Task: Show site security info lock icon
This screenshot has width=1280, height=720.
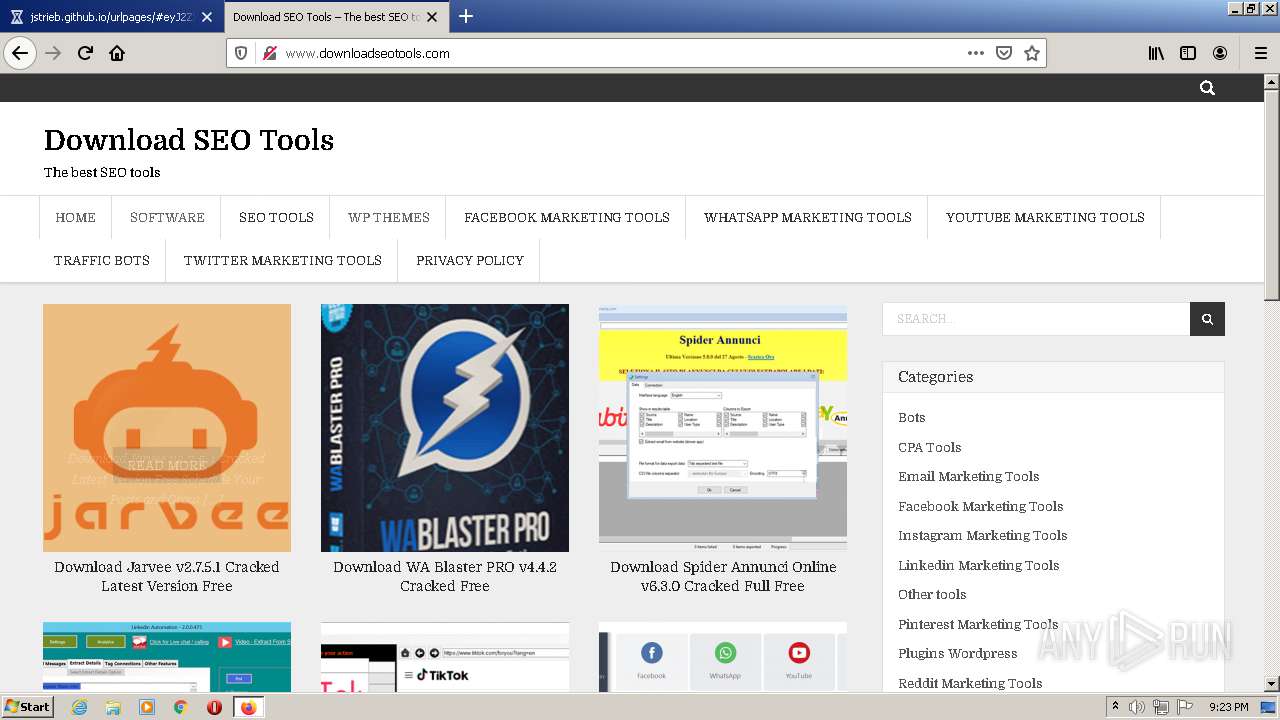Action: tap(269, 53)
